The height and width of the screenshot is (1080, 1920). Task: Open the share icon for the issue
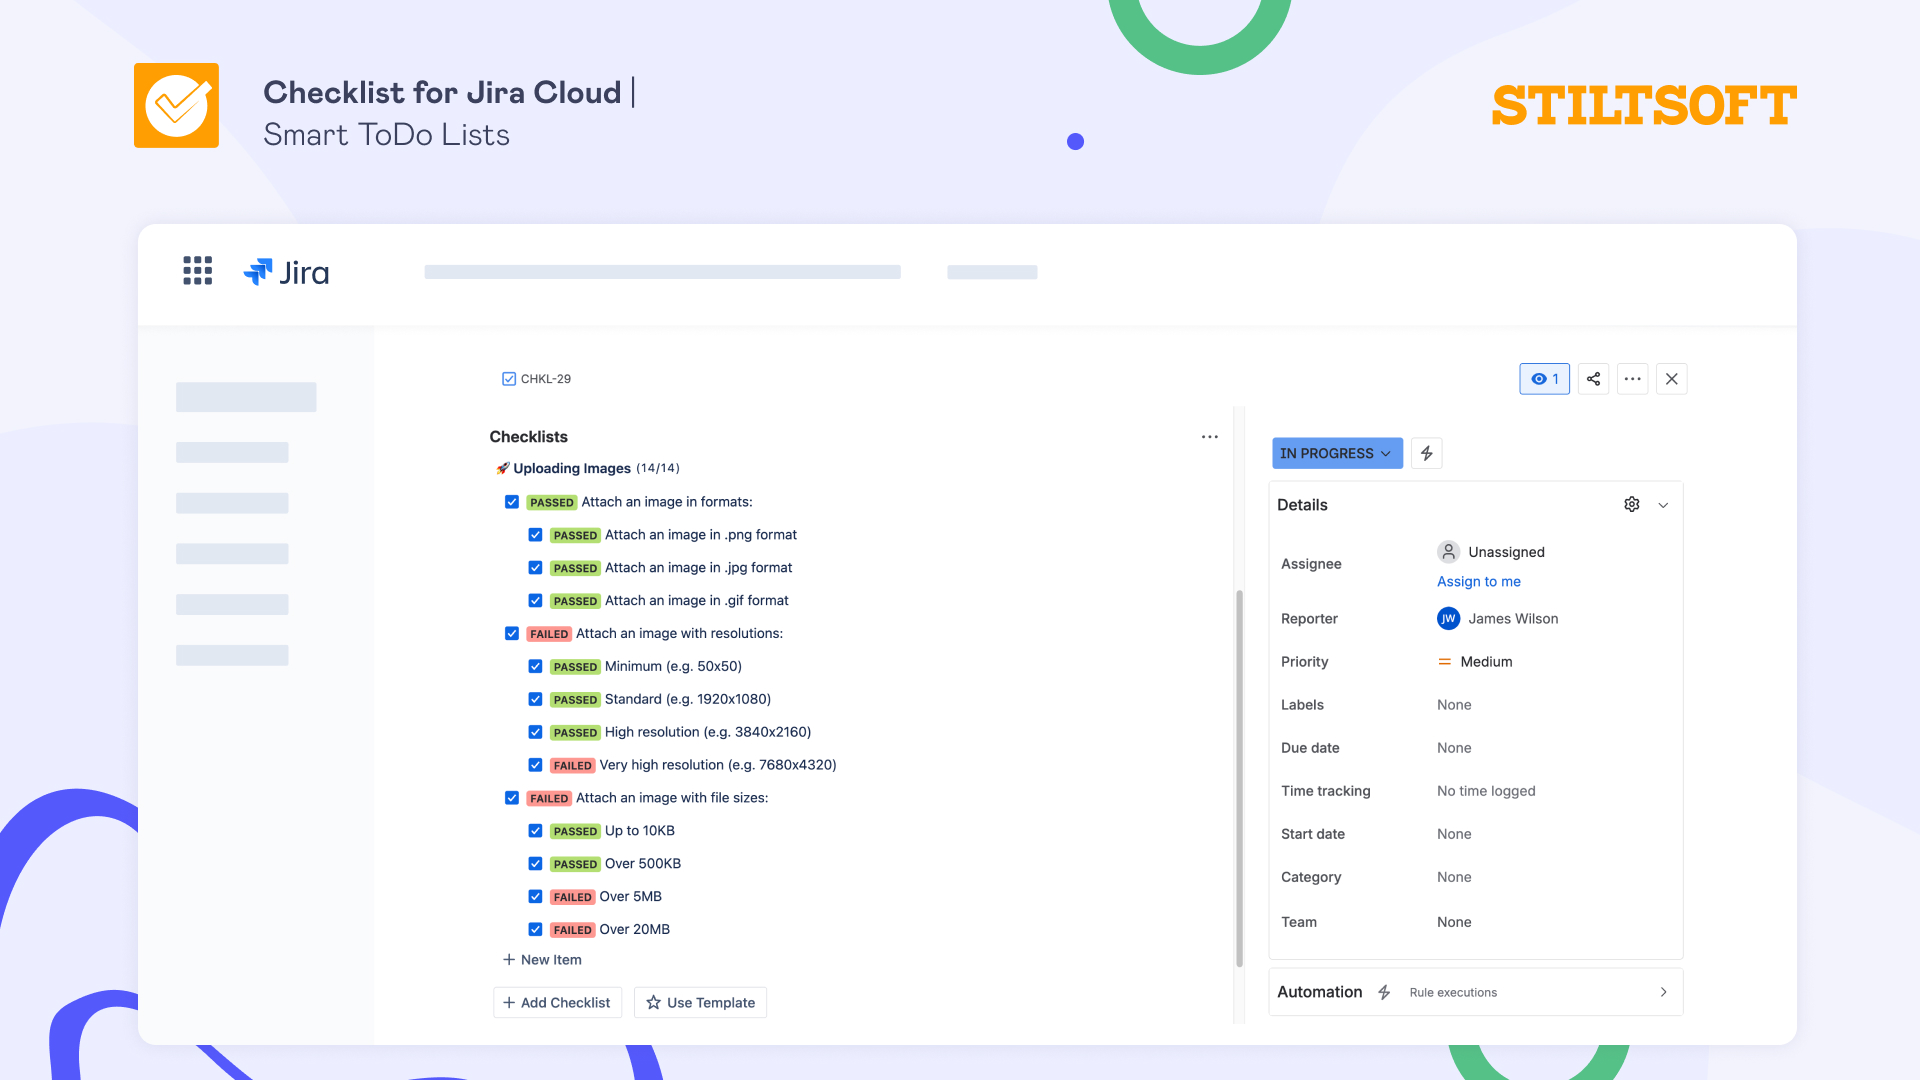[x=1593, y=379]
